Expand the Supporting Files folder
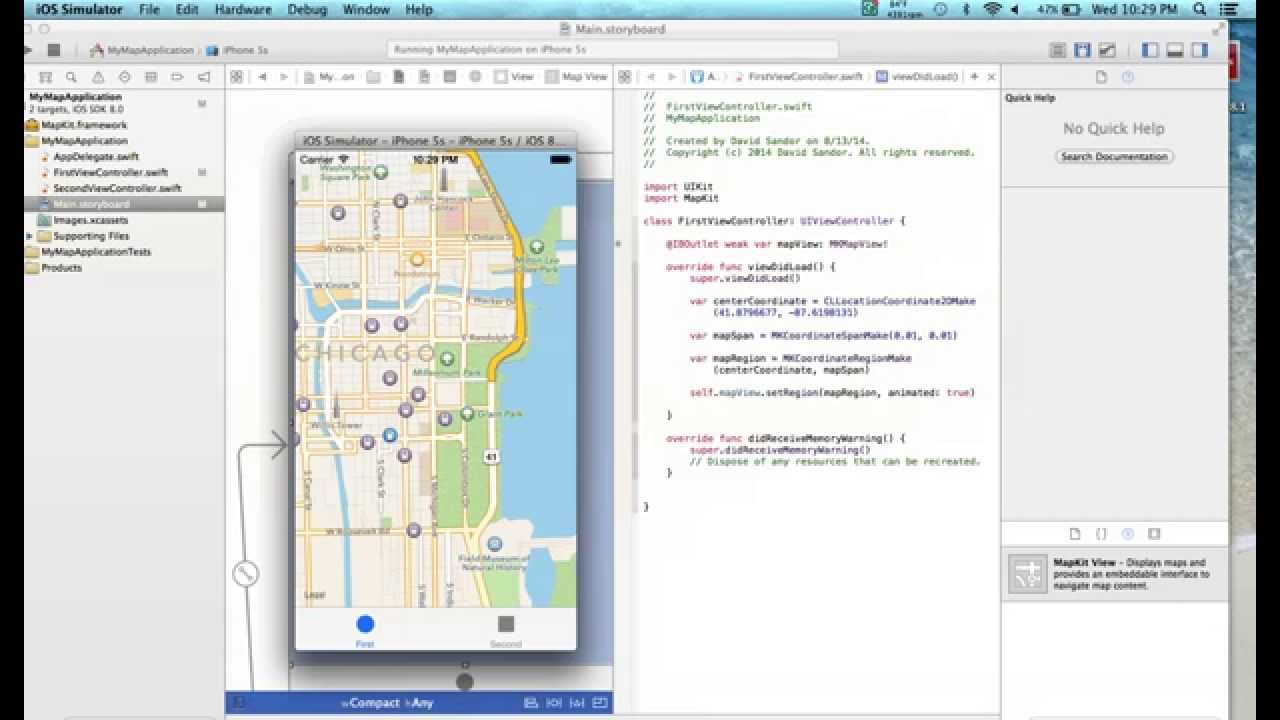The image size is (1280, 720). (x=29, y=236)
